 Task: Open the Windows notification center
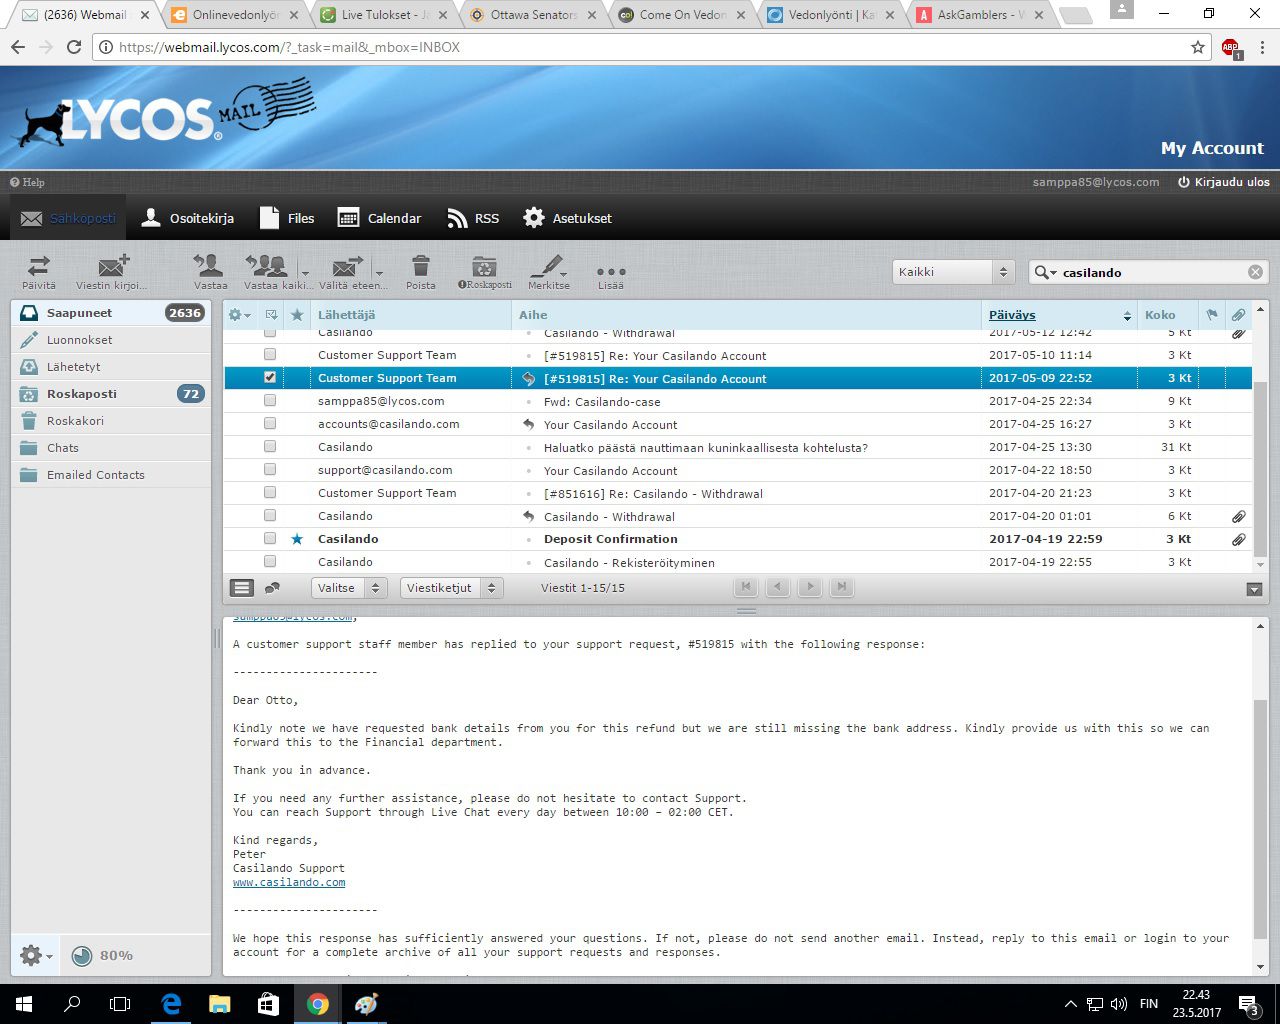pyautogui.click(x=1249, y=1004)
